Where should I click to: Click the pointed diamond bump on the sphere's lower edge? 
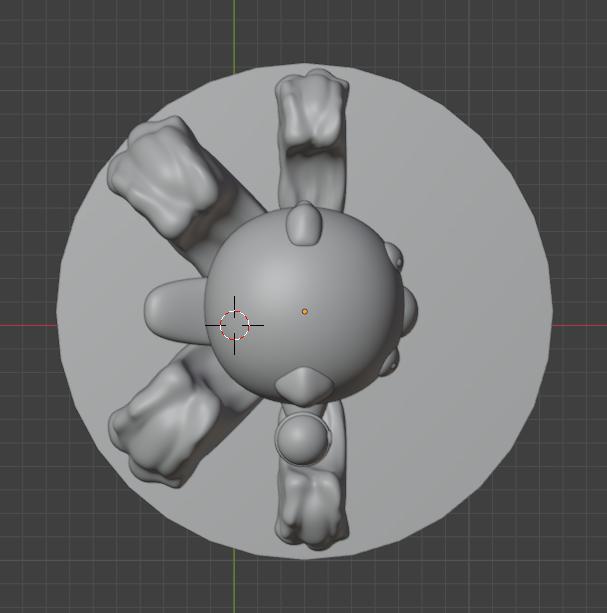click(x=304, y=385)
